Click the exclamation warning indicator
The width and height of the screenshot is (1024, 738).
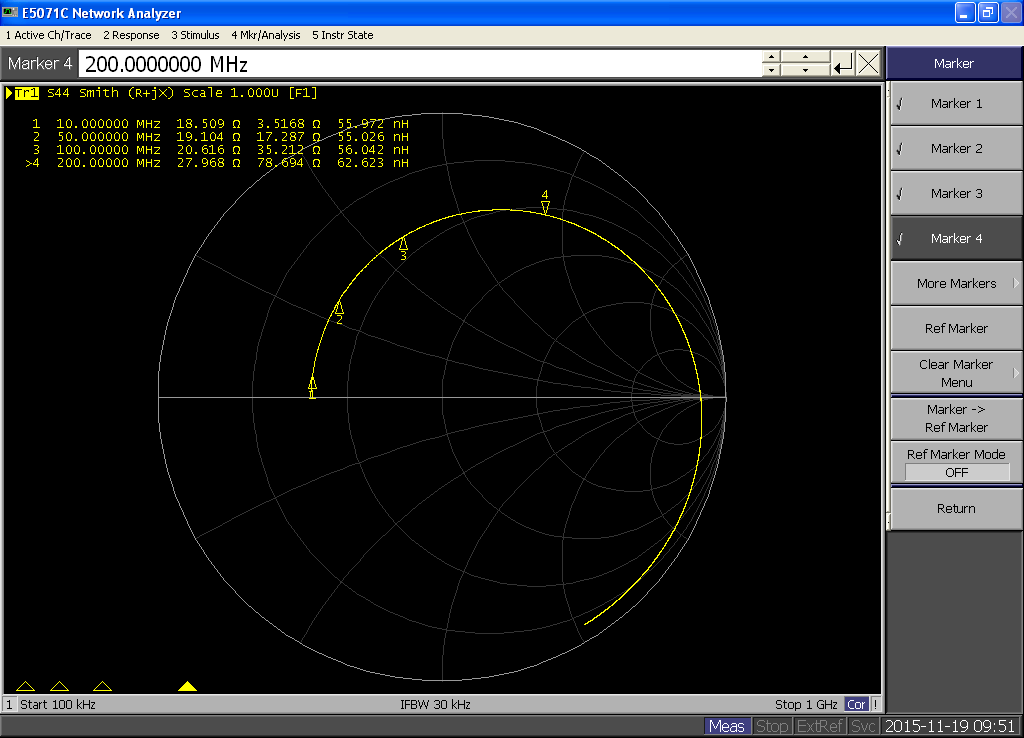875,704
